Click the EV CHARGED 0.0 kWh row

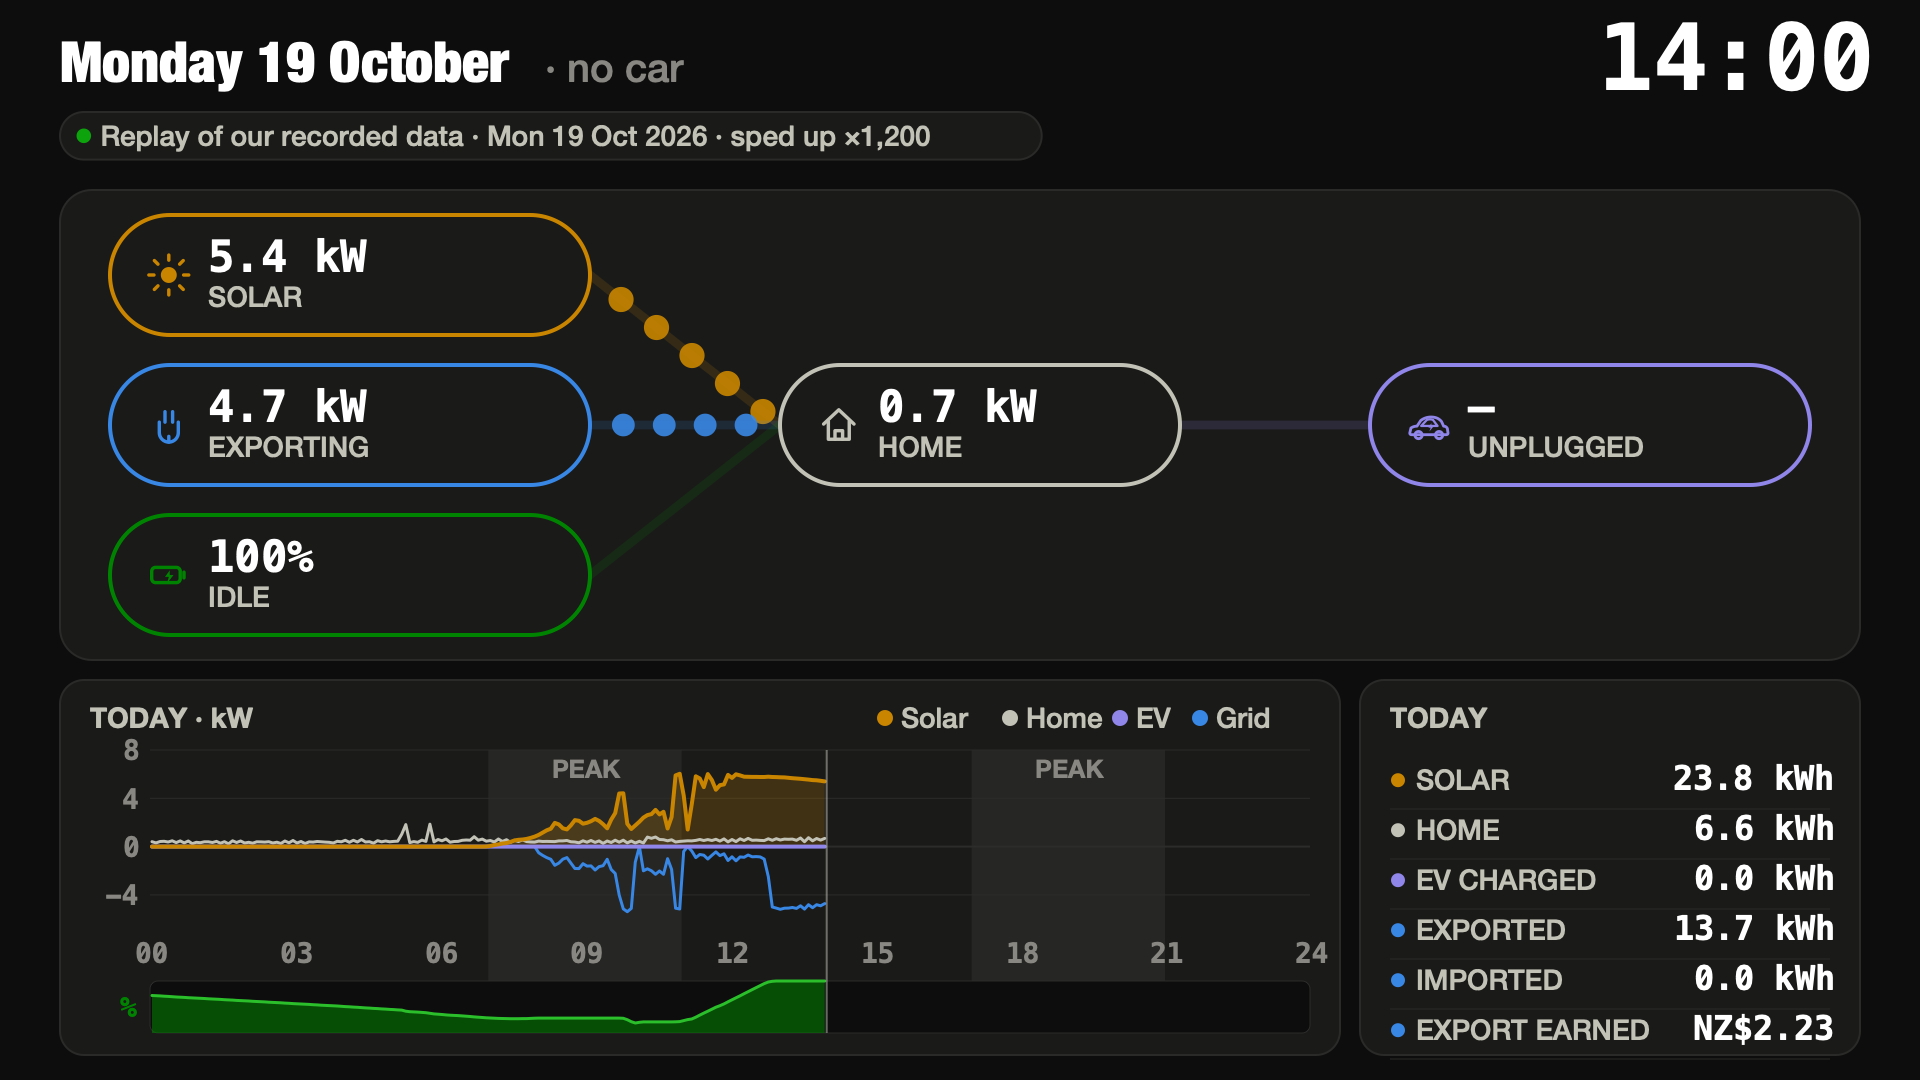point(1612,879)
